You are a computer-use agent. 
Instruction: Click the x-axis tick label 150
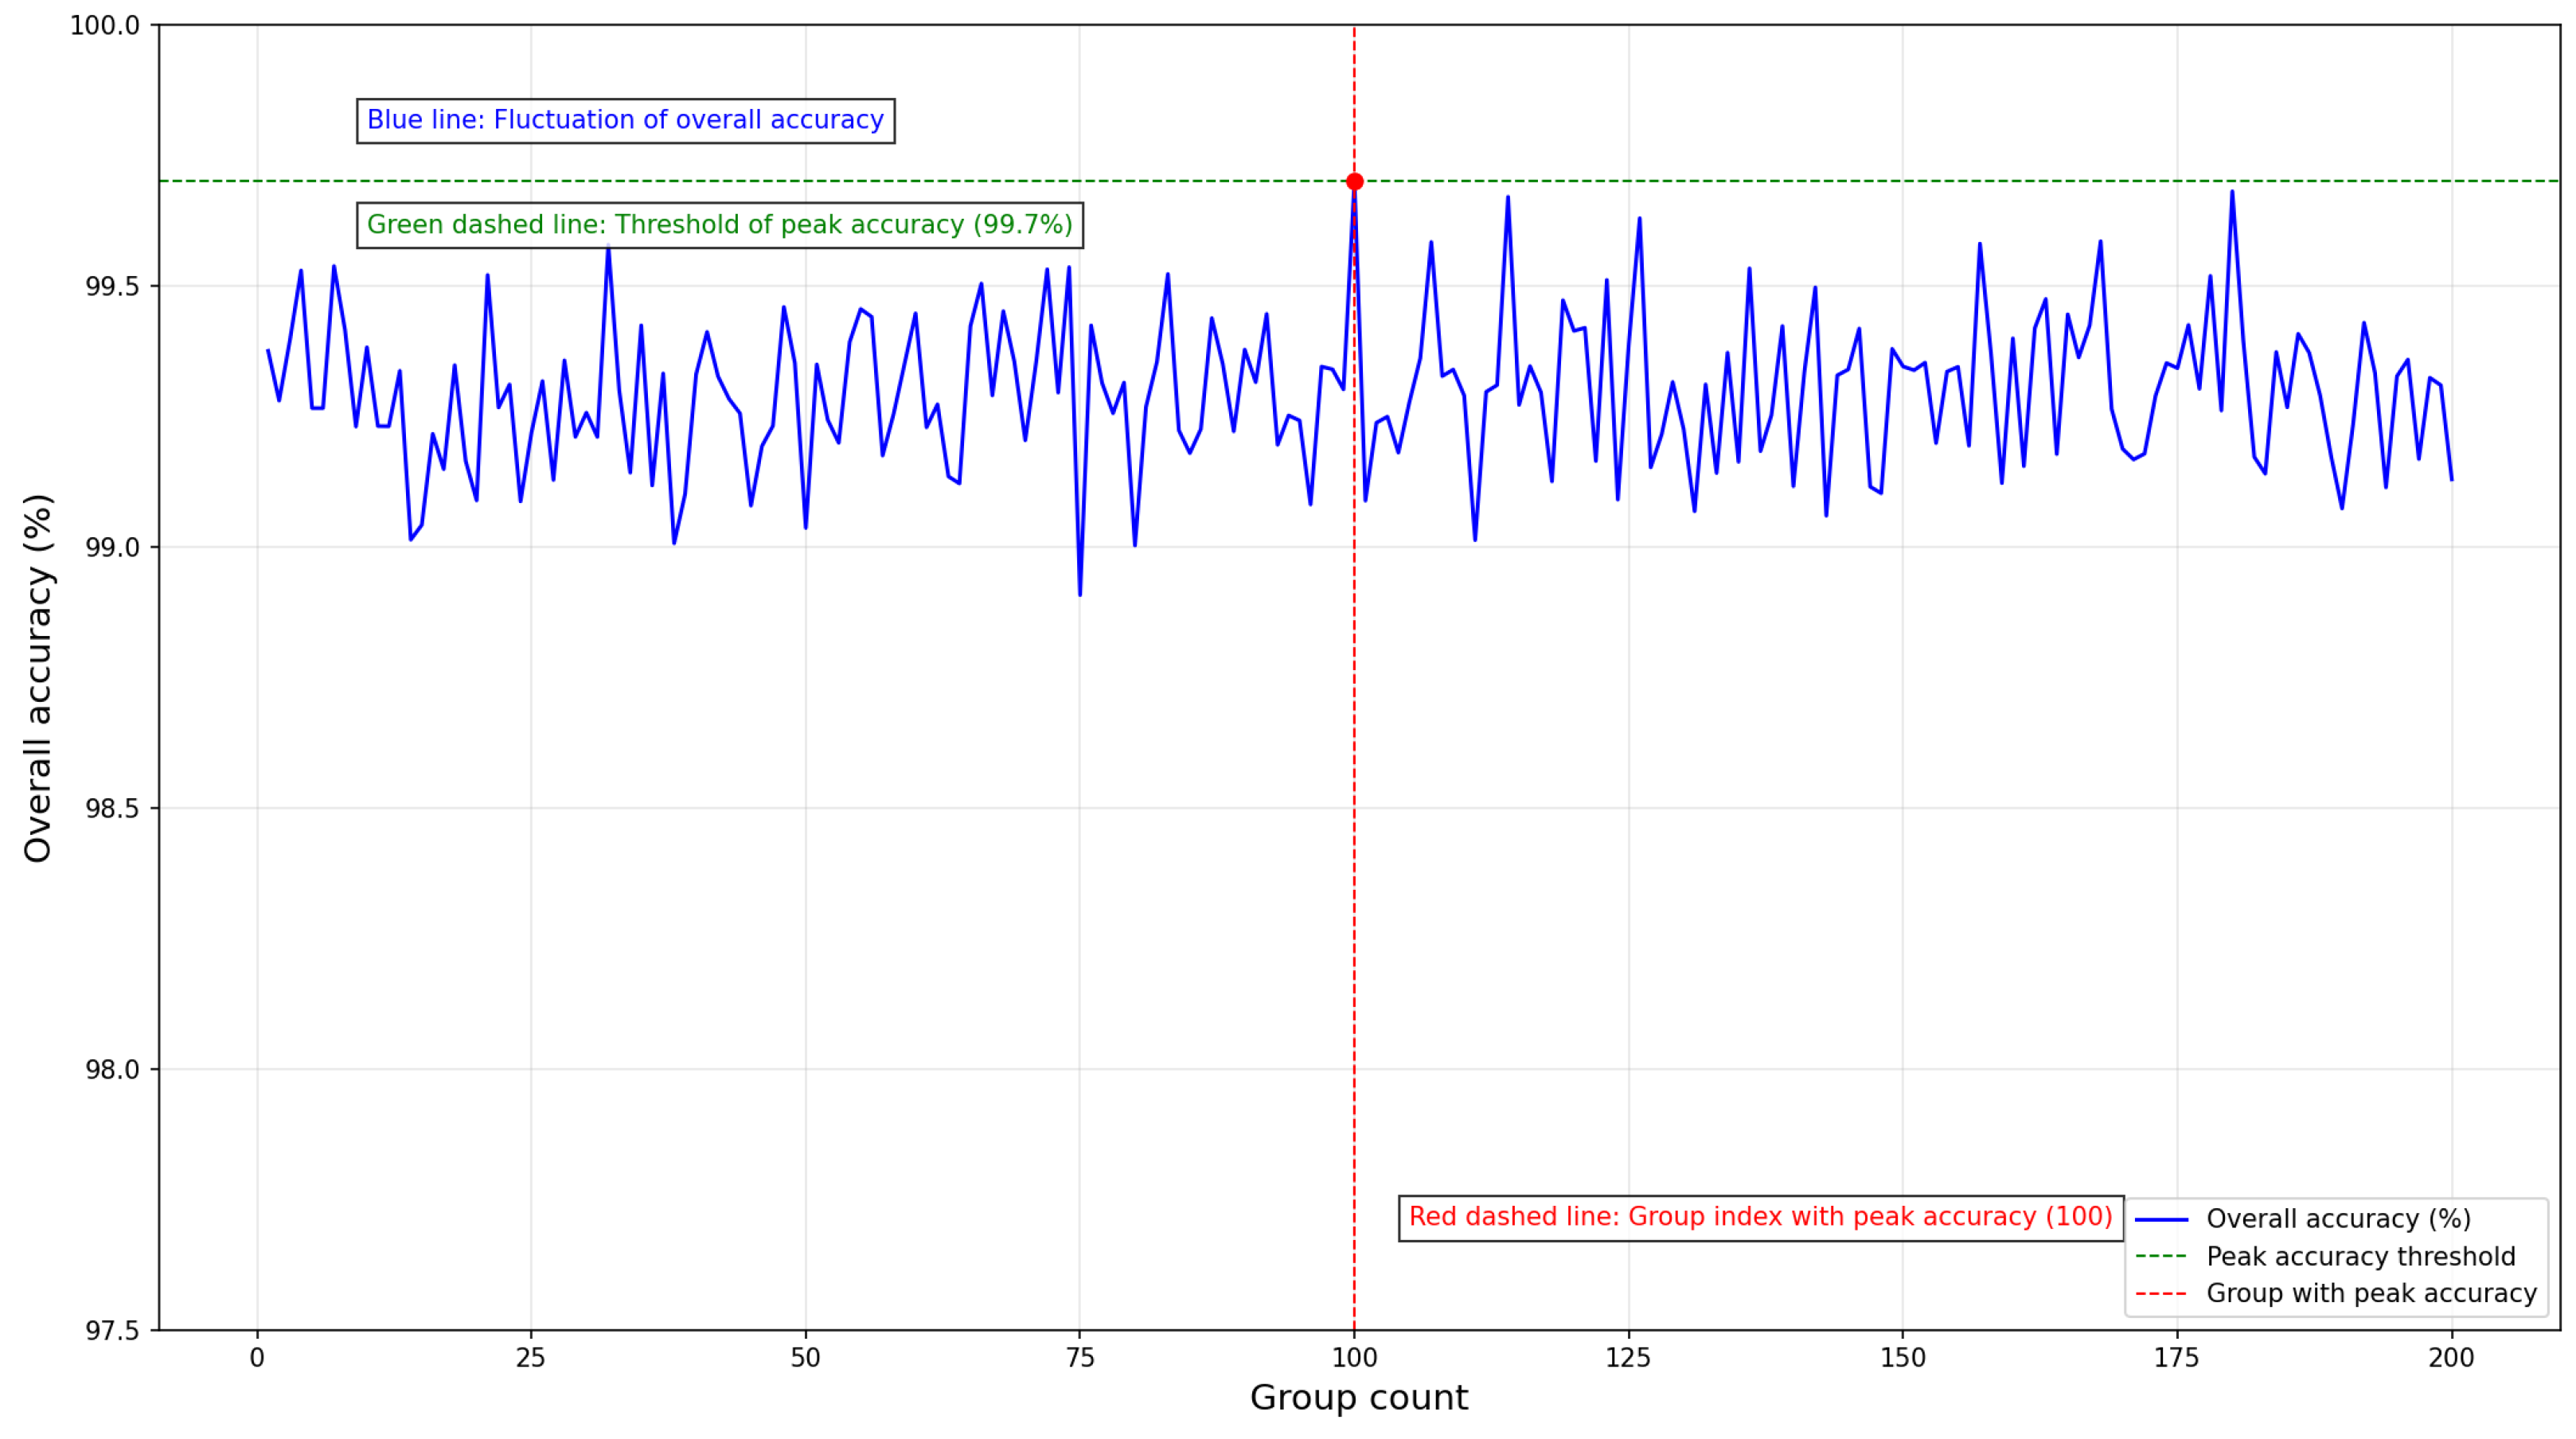point(1902,1357)
